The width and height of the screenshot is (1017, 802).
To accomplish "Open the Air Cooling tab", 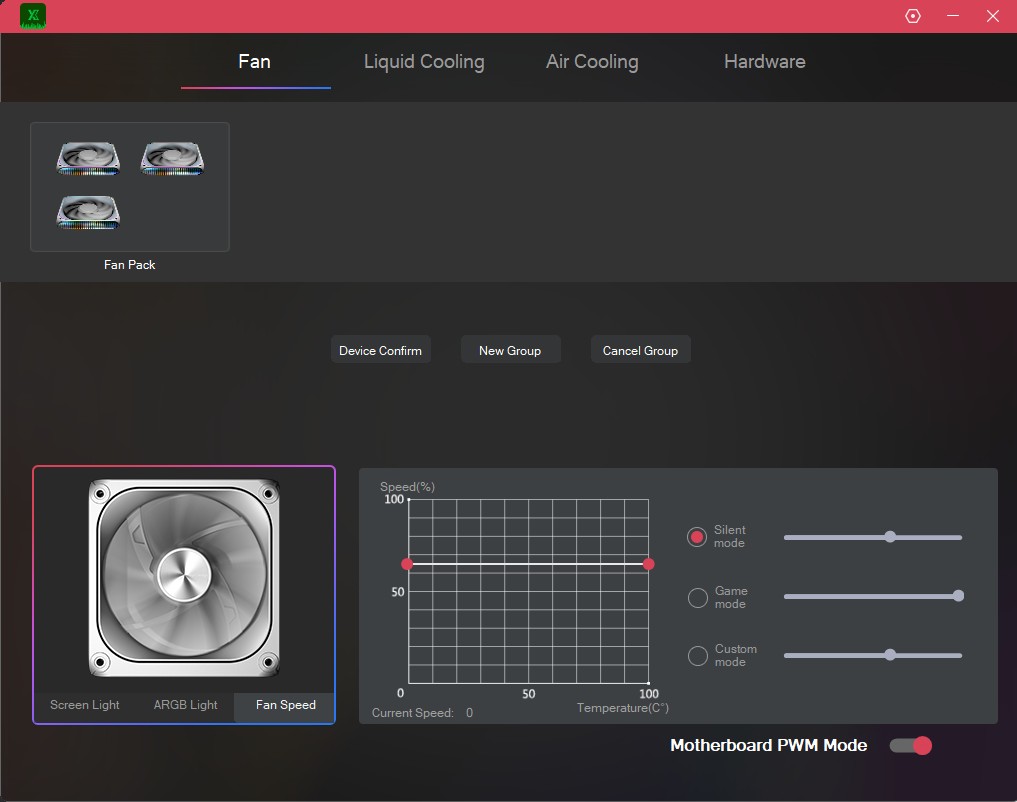I will tap(592, 62).
